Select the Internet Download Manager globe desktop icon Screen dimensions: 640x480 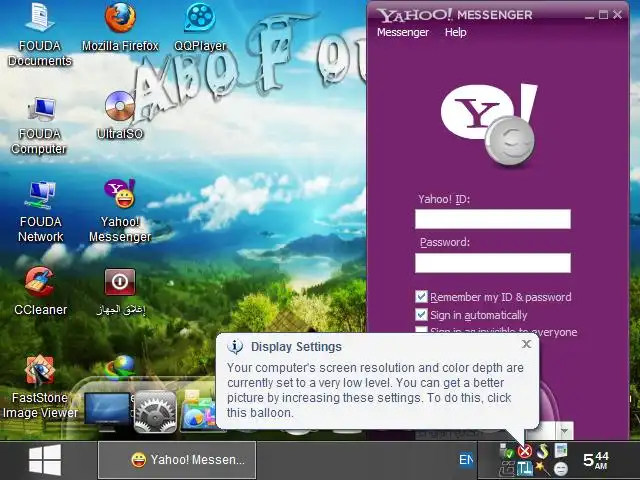tap(120, 366)
